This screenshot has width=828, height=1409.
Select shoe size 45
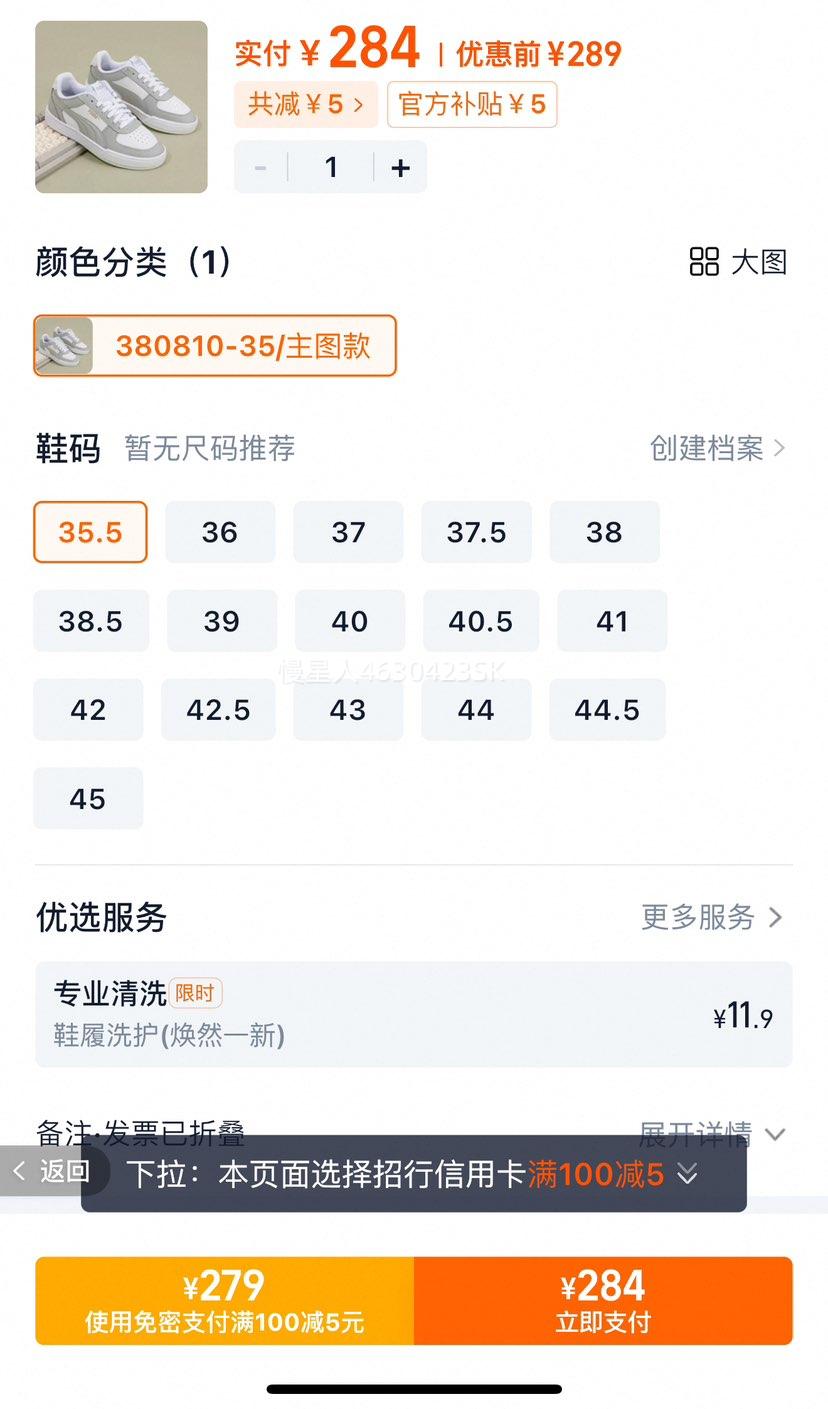coord(88,799)
